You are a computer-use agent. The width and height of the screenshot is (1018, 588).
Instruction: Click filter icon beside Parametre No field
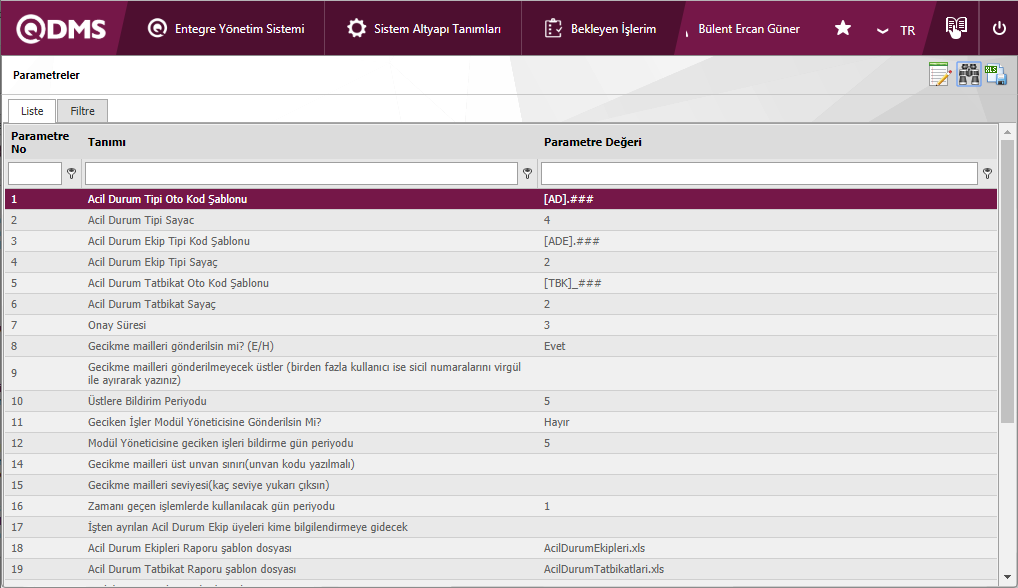(x=71, y=174)
